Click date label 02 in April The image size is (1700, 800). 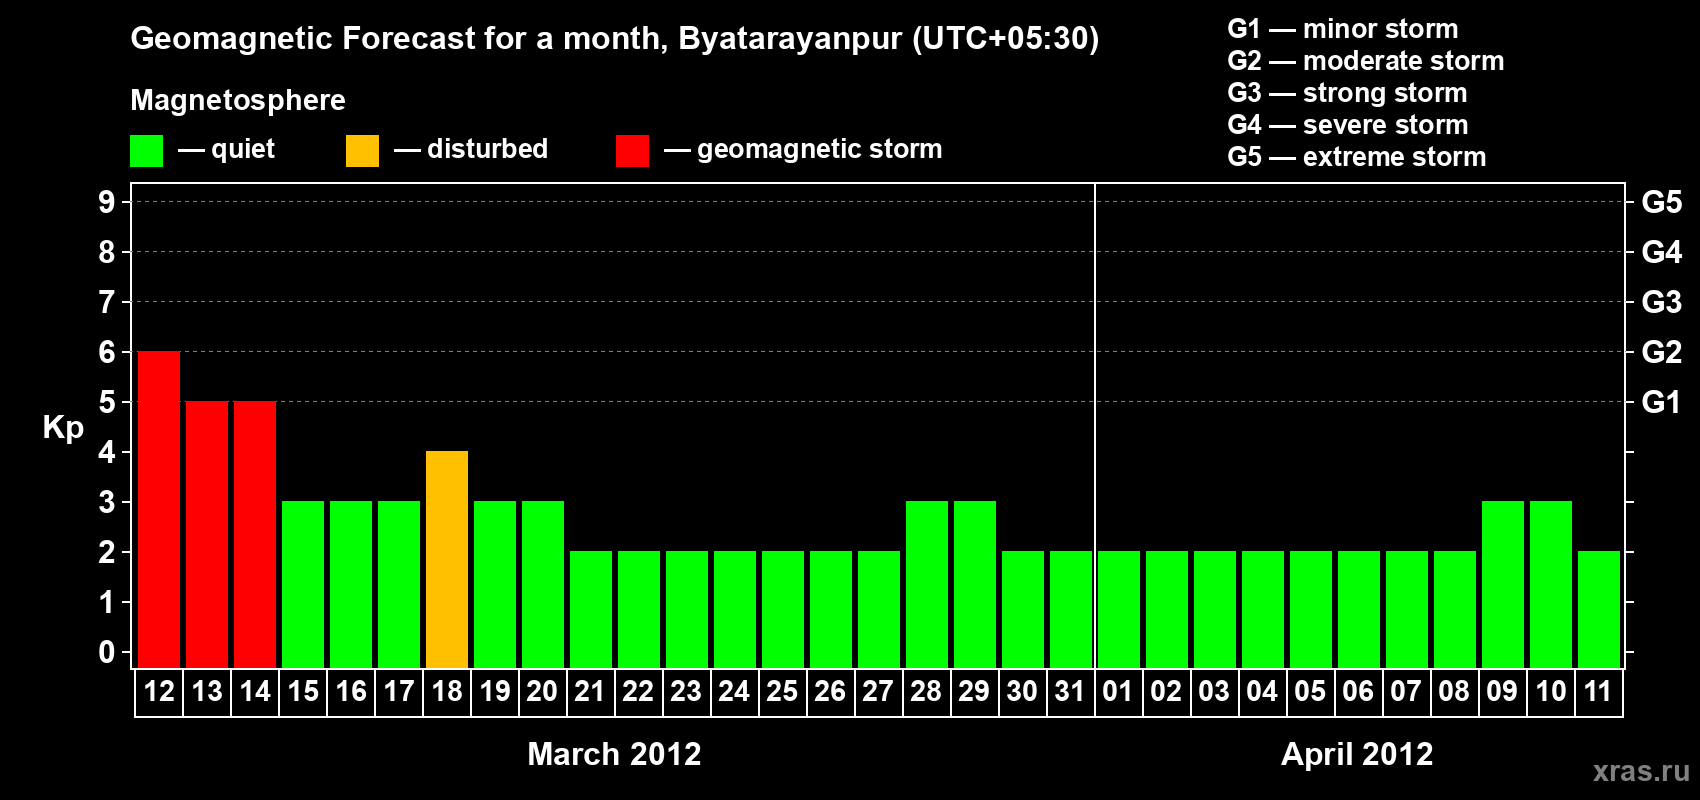[x=1166, y=691]
